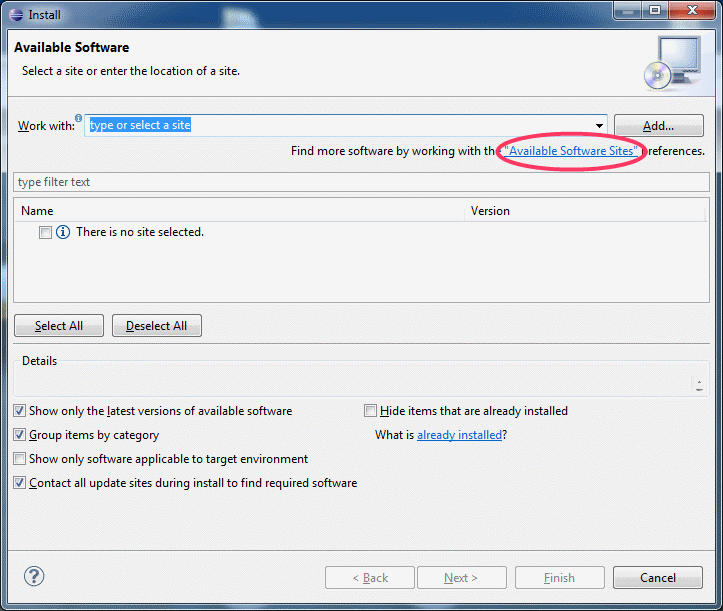Click the info icon beside Work with label
Viewport: 723px width, 611px height.
click(78, 118)
